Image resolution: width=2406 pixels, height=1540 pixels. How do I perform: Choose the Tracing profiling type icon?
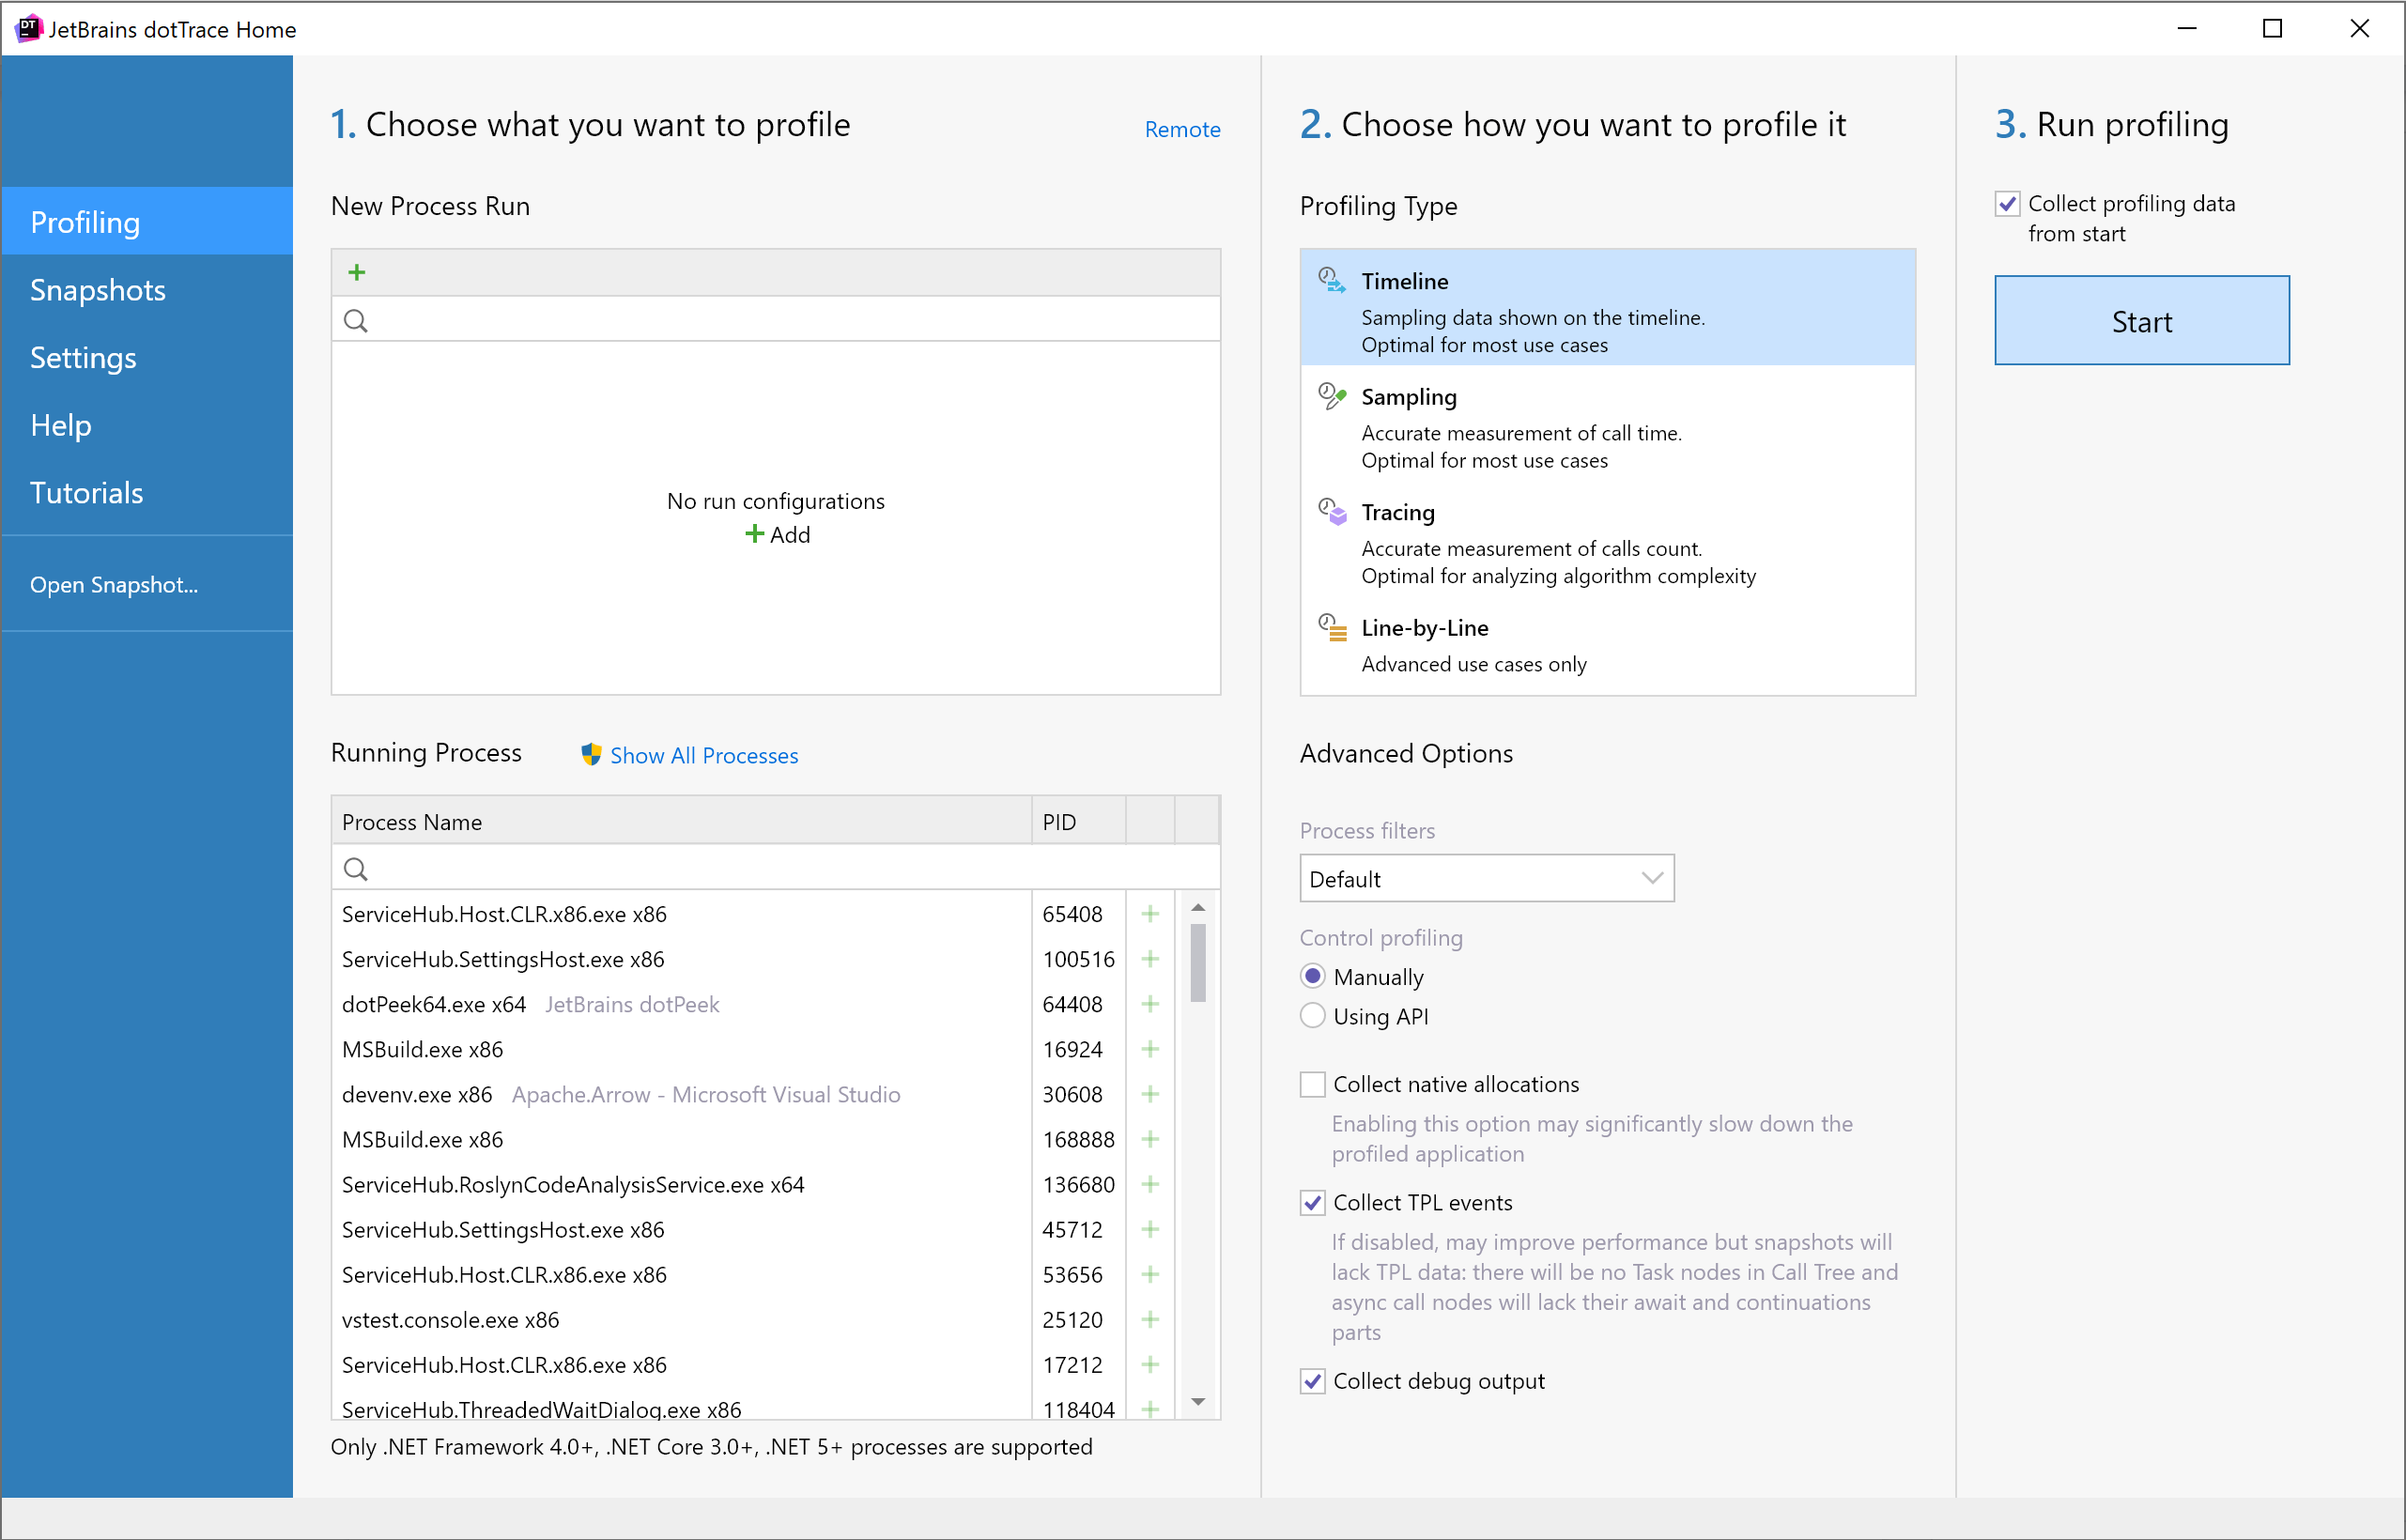pyautogui.click(x=1330, y=511)
